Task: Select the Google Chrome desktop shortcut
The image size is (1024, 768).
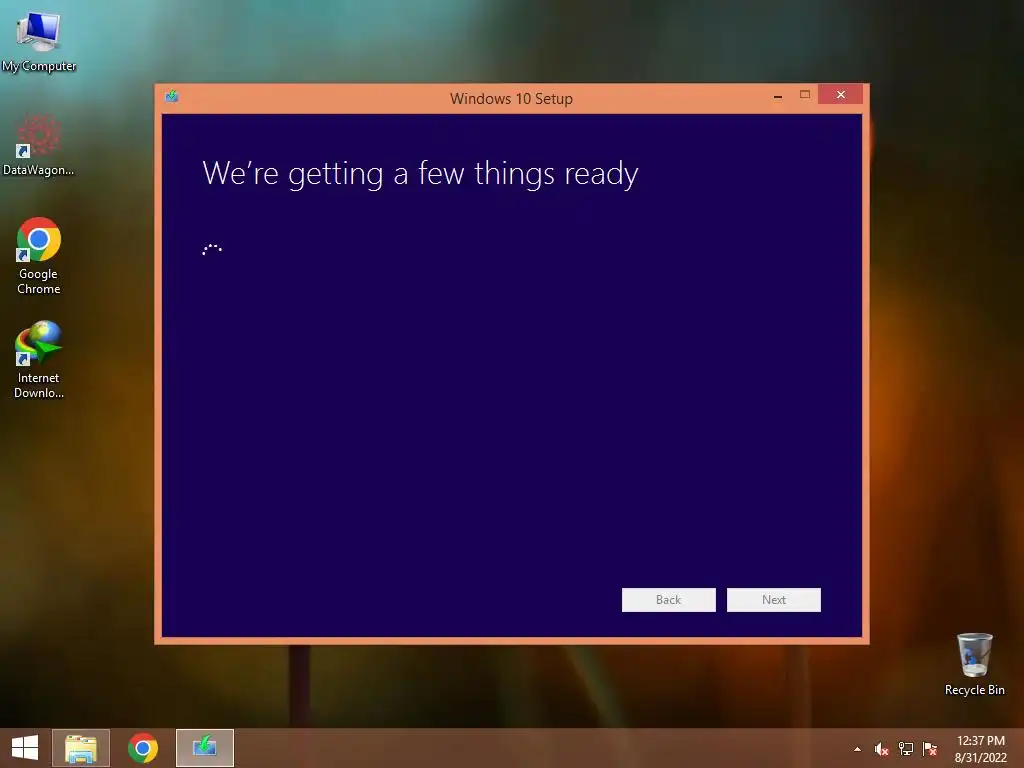Action: point(39,256)
